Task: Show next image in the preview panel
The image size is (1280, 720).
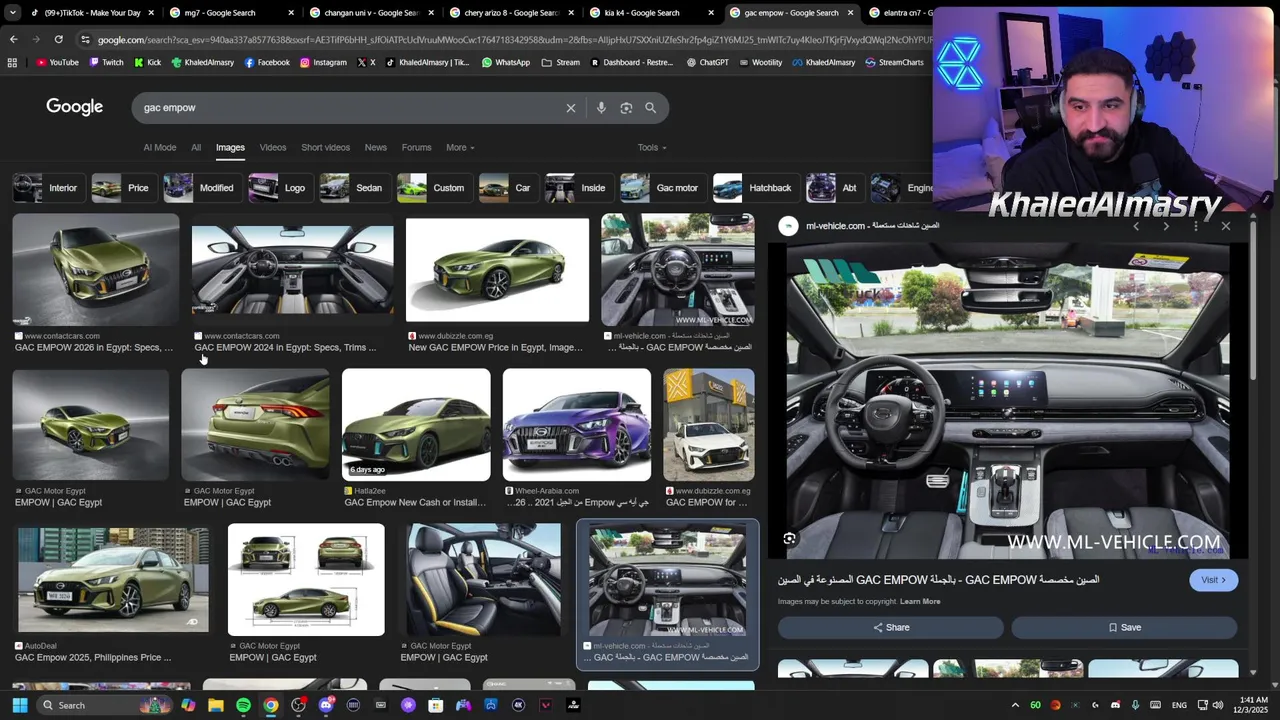Action: tap(1166, 226)
